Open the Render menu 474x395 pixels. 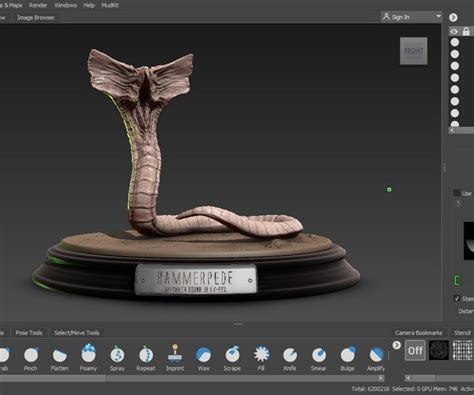pyautogui.click(x=38, y=5)
